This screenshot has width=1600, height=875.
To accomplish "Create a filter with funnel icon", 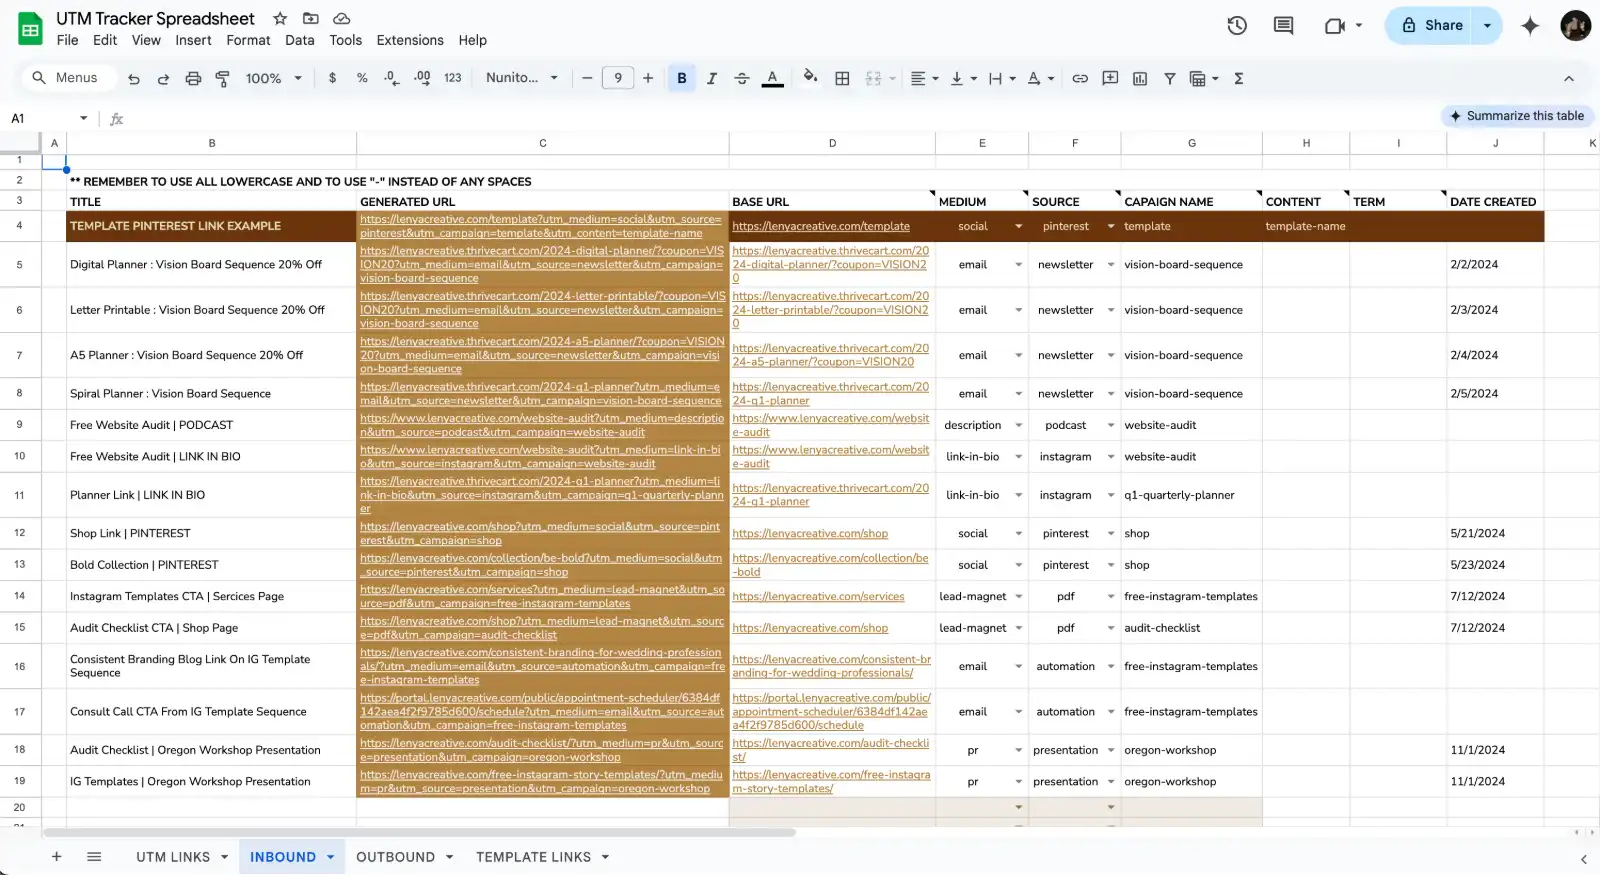I will coord(1169,78).
